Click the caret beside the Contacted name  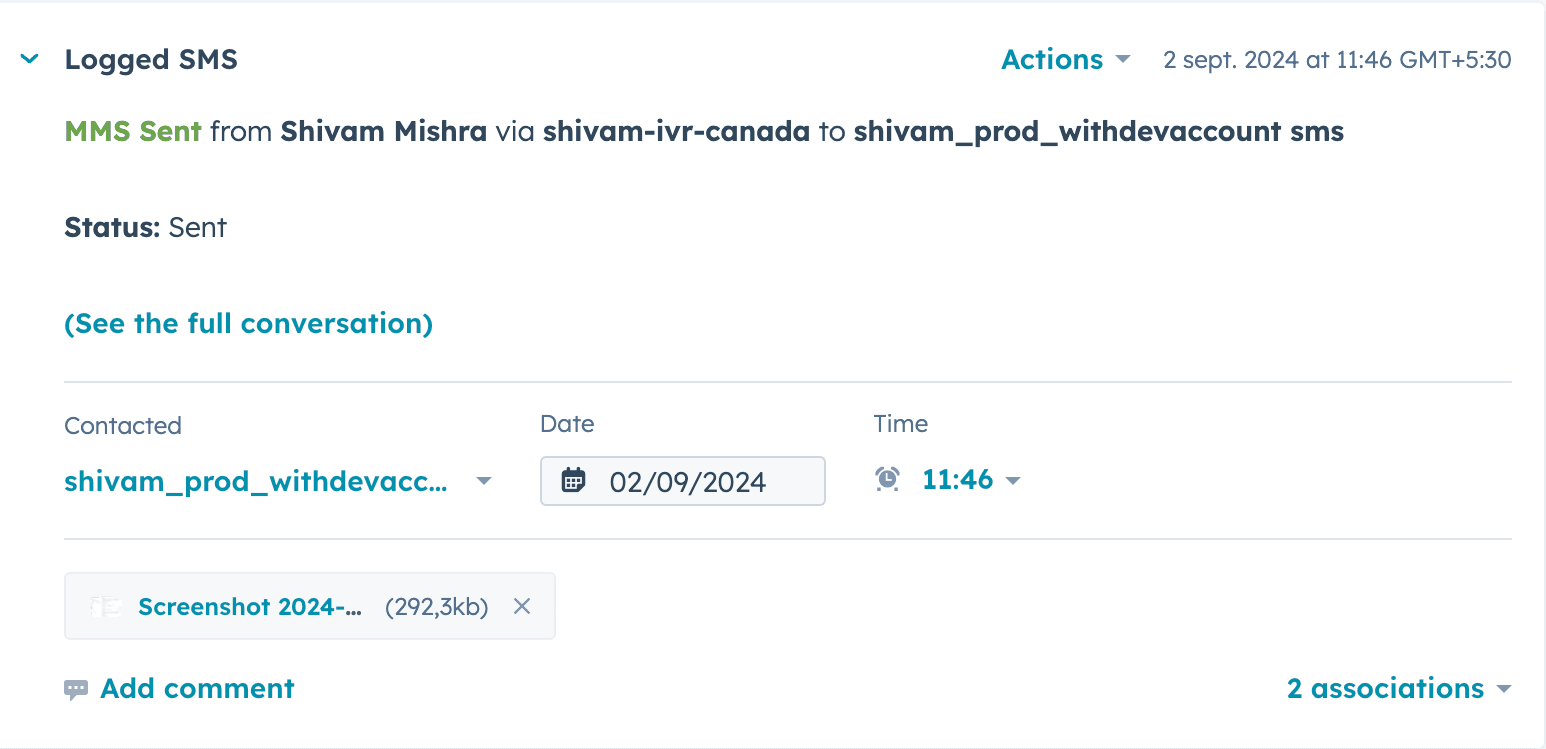[x=484, y=481]
